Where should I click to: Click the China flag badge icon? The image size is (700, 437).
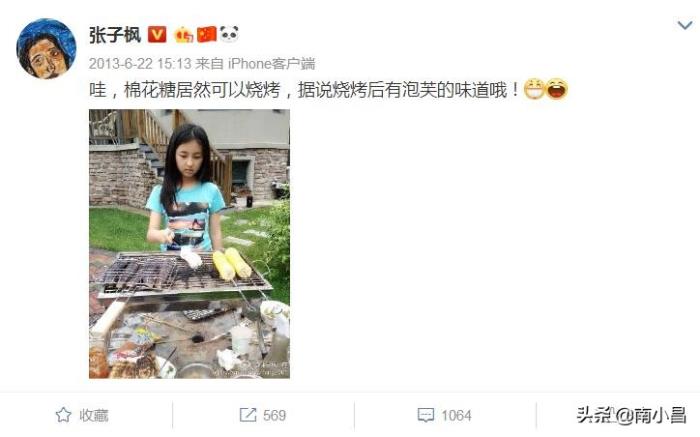(207, 34)
